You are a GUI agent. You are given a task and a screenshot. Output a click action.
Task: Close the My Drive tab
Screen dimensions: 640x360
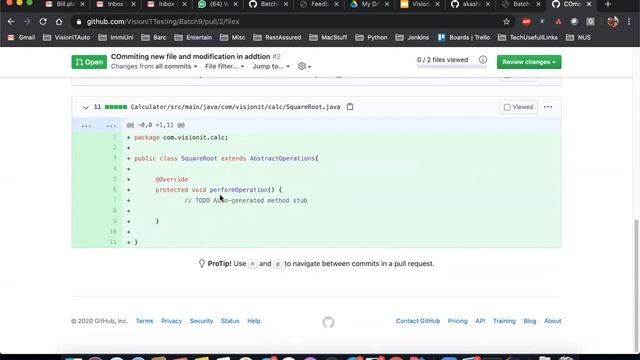[x=387, y=4]
